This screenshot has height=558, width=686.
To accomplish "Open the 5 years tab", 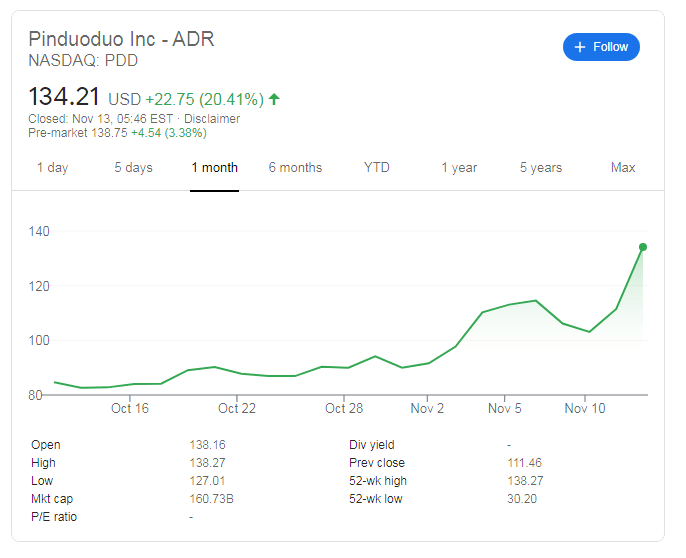I will [540, 167].
